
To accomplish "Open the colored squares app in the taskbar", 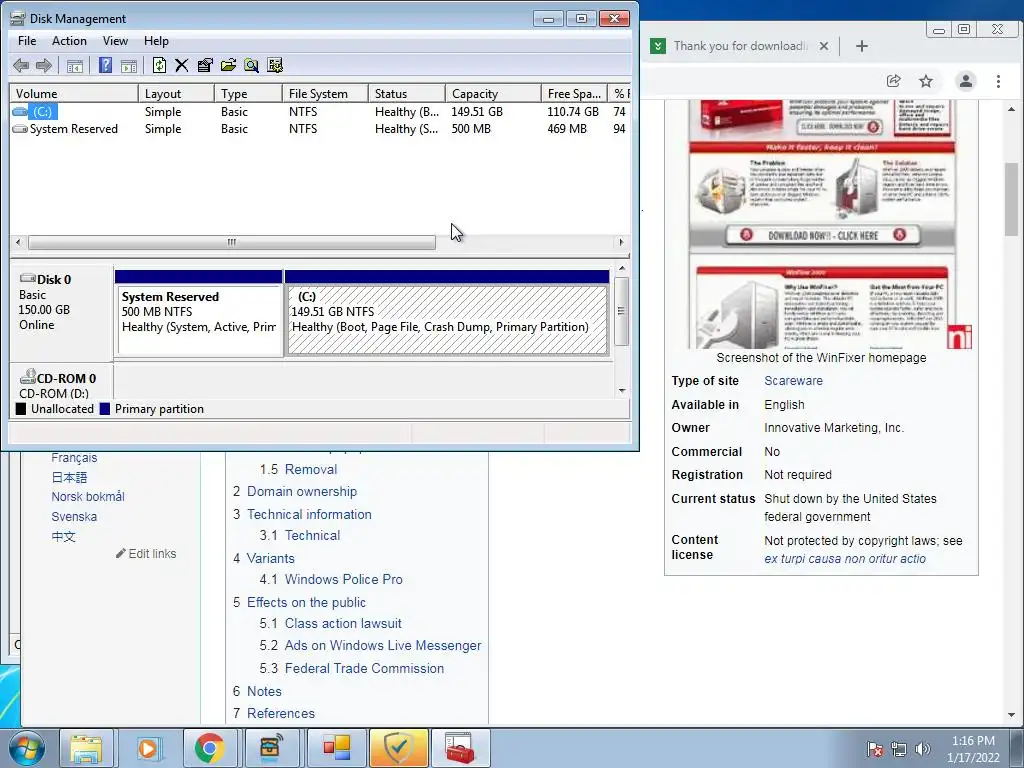I will 337,748.
